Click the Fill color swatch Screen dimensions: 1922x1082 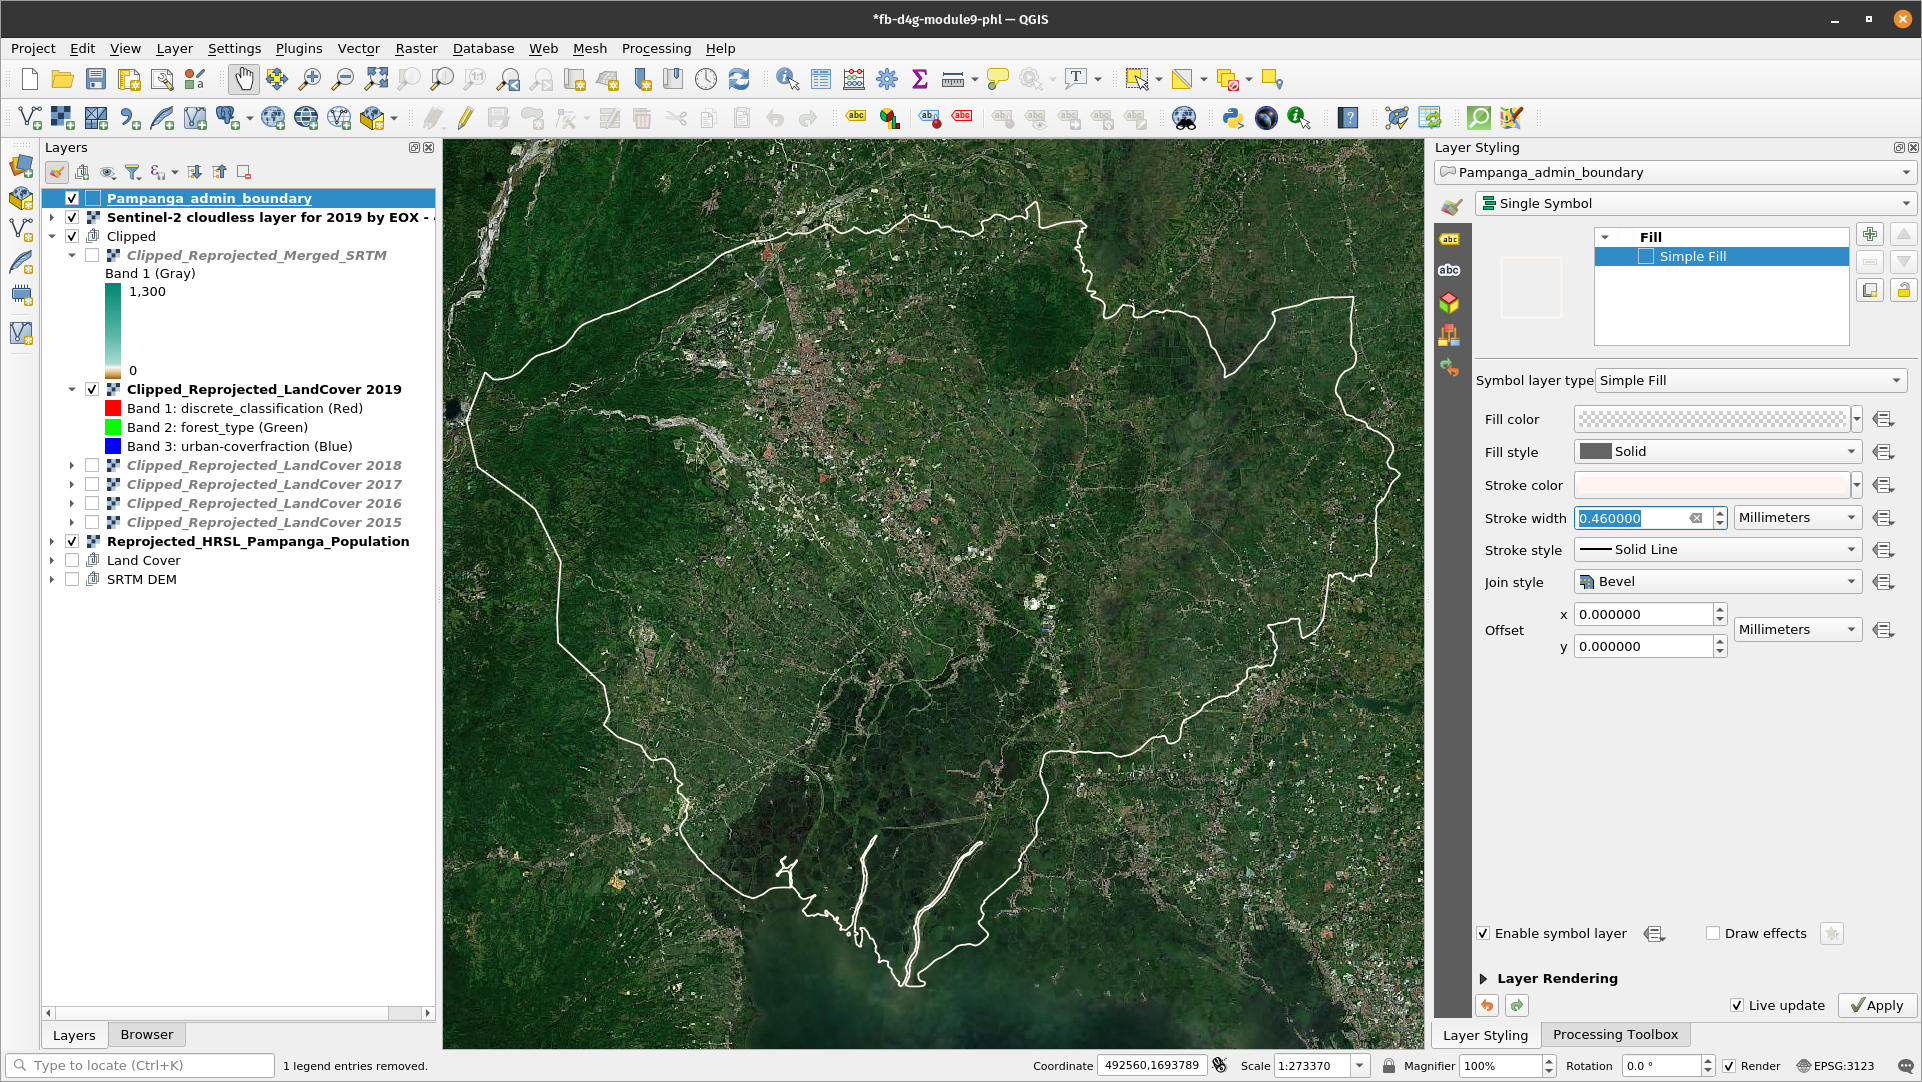[x=1709, y=418]
